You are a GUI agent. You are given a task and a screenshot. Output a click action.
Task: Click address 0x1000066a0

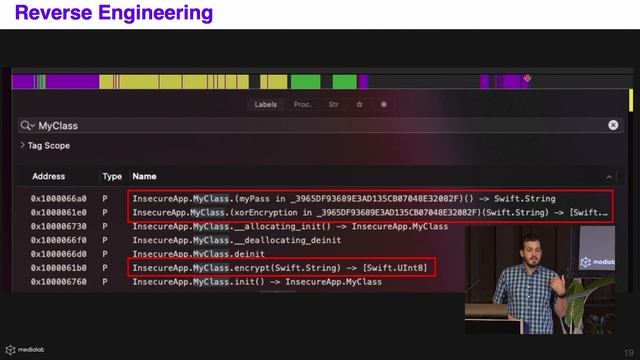59,198
